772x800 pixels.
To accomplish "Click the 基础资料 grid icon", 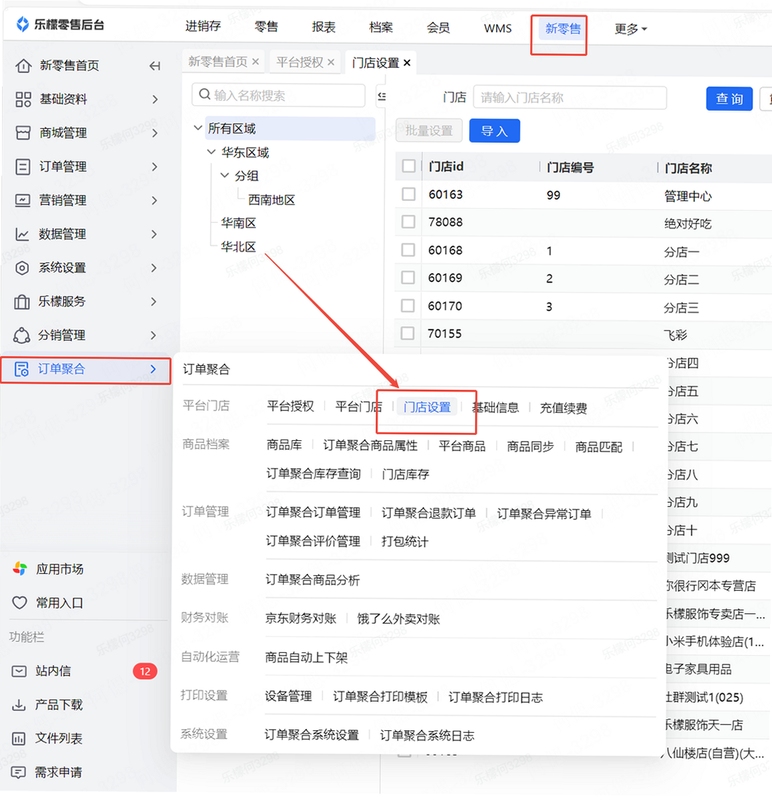I will 23,99.
